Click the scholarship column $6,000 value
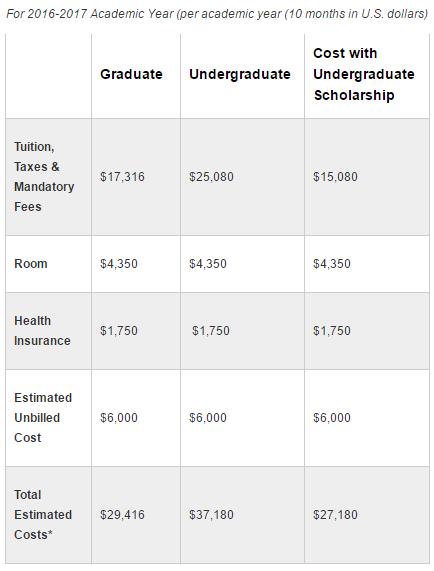This screenshot has height=571, width=434. [x=332, y=418]
